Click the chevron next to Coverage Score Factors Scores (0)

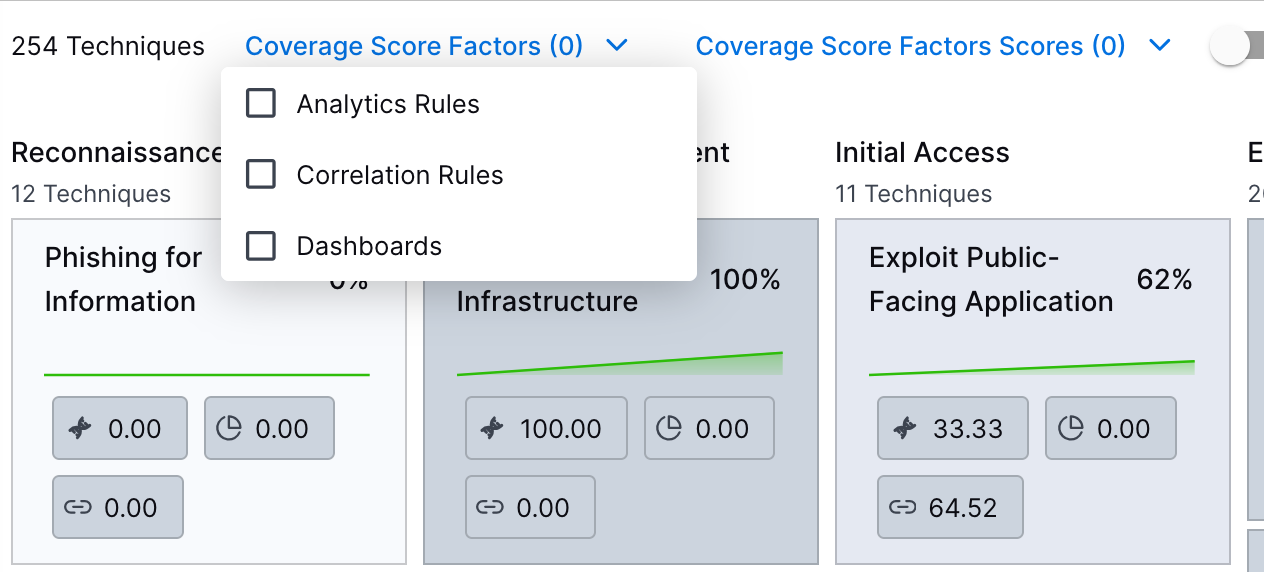click(x=1160, y=46)
